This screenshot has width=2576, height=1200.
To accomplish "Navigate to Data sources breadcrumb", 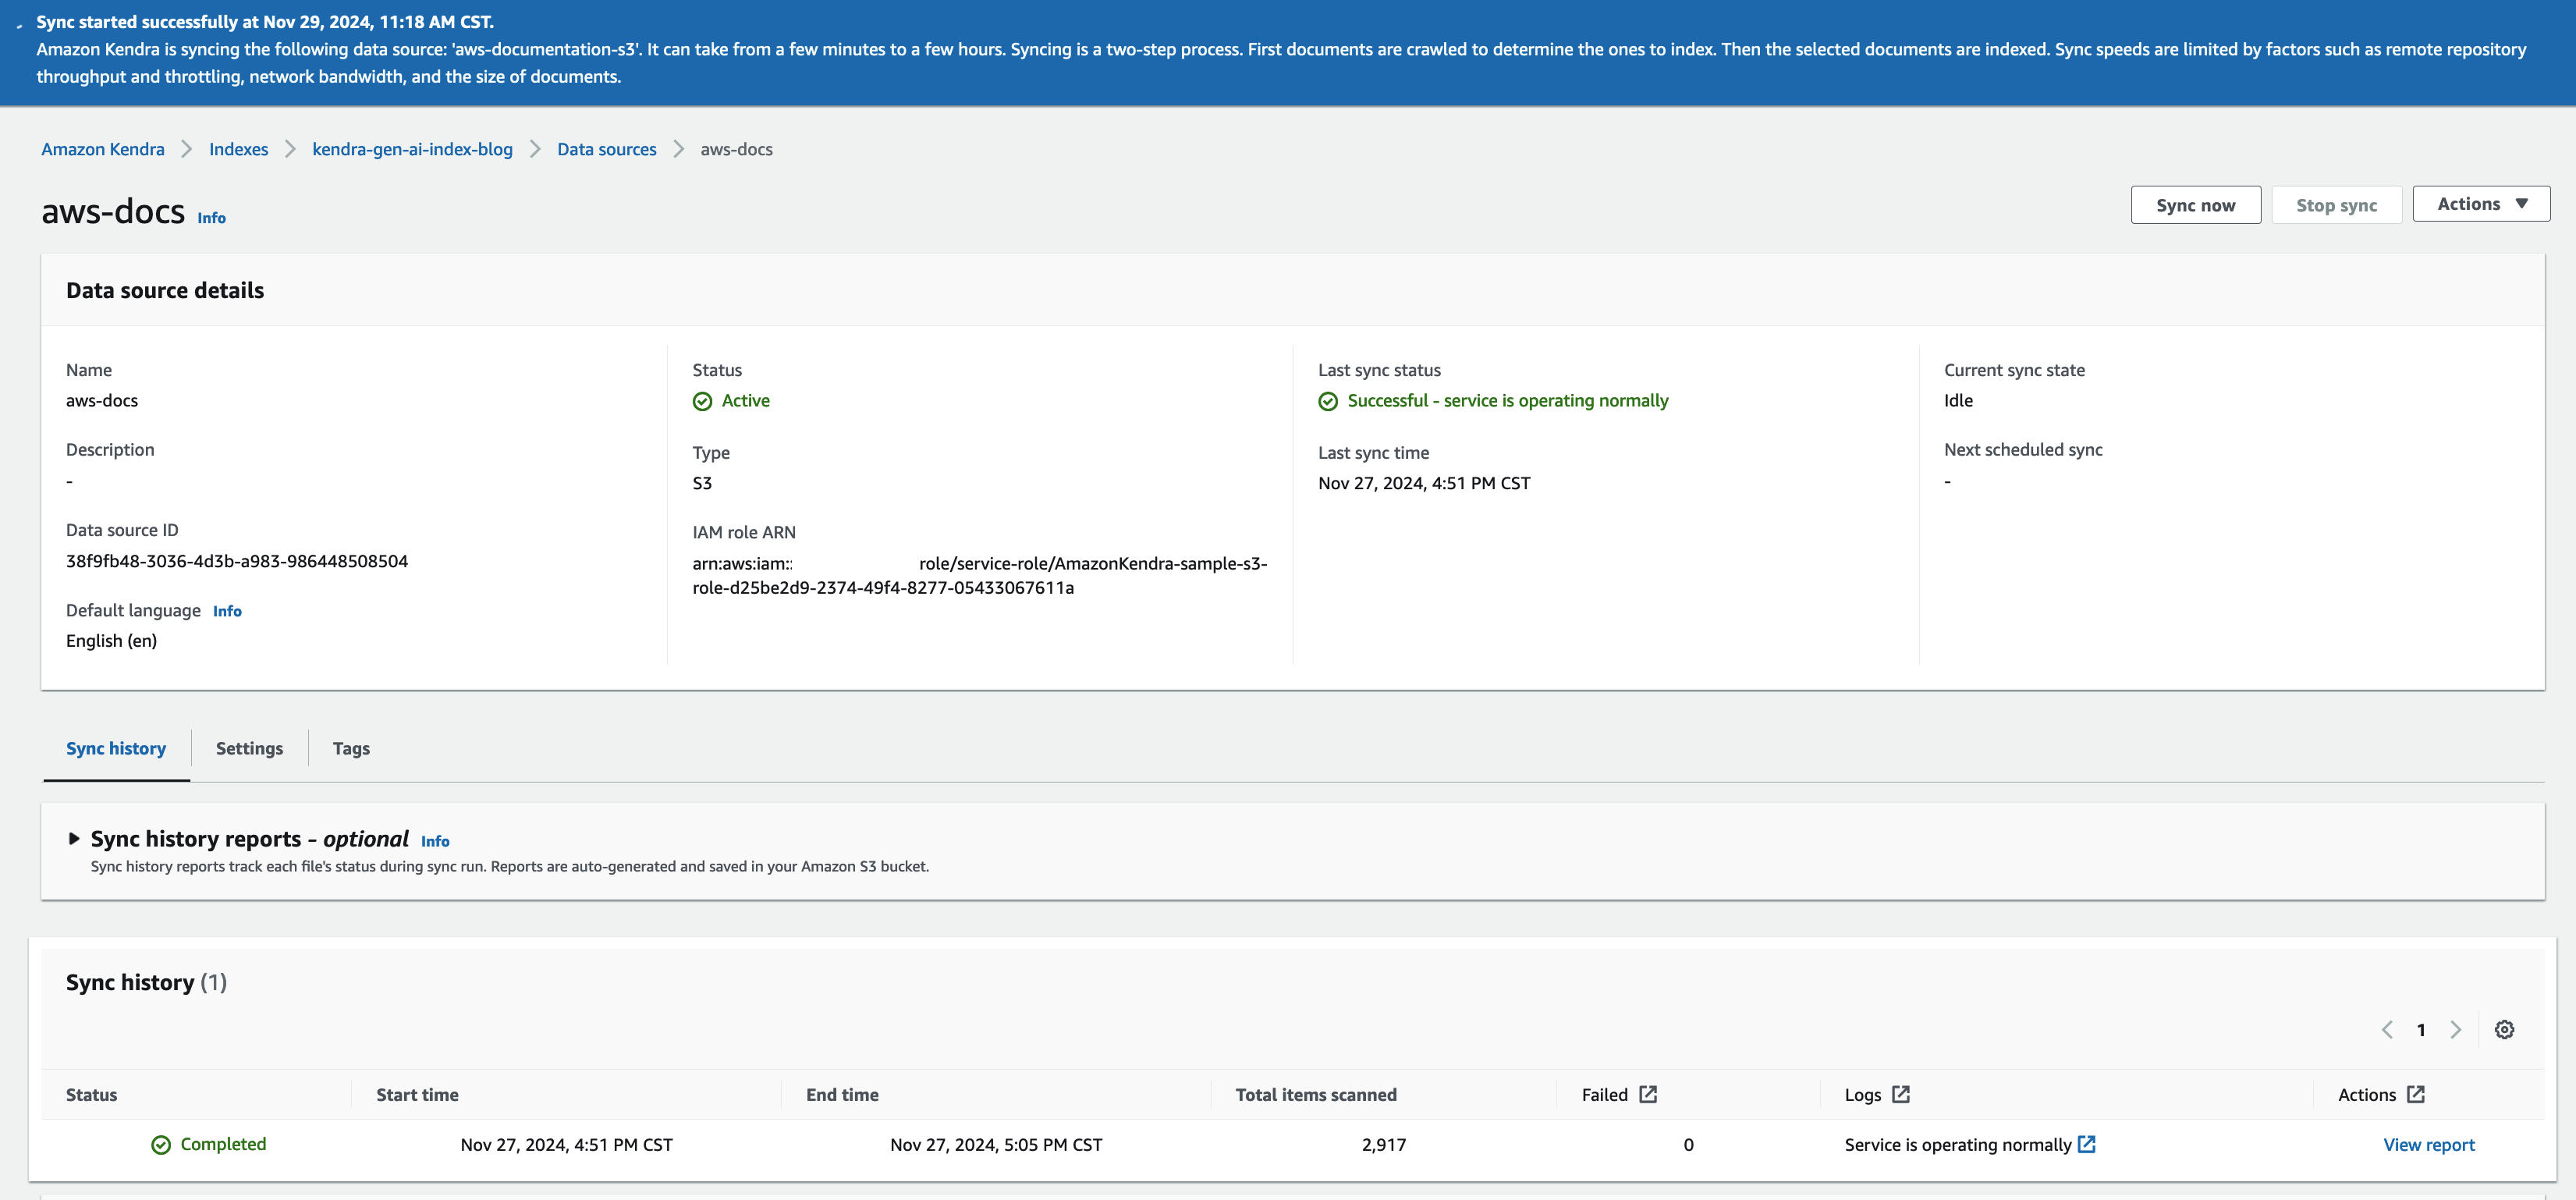I will (x=606, y=149).
